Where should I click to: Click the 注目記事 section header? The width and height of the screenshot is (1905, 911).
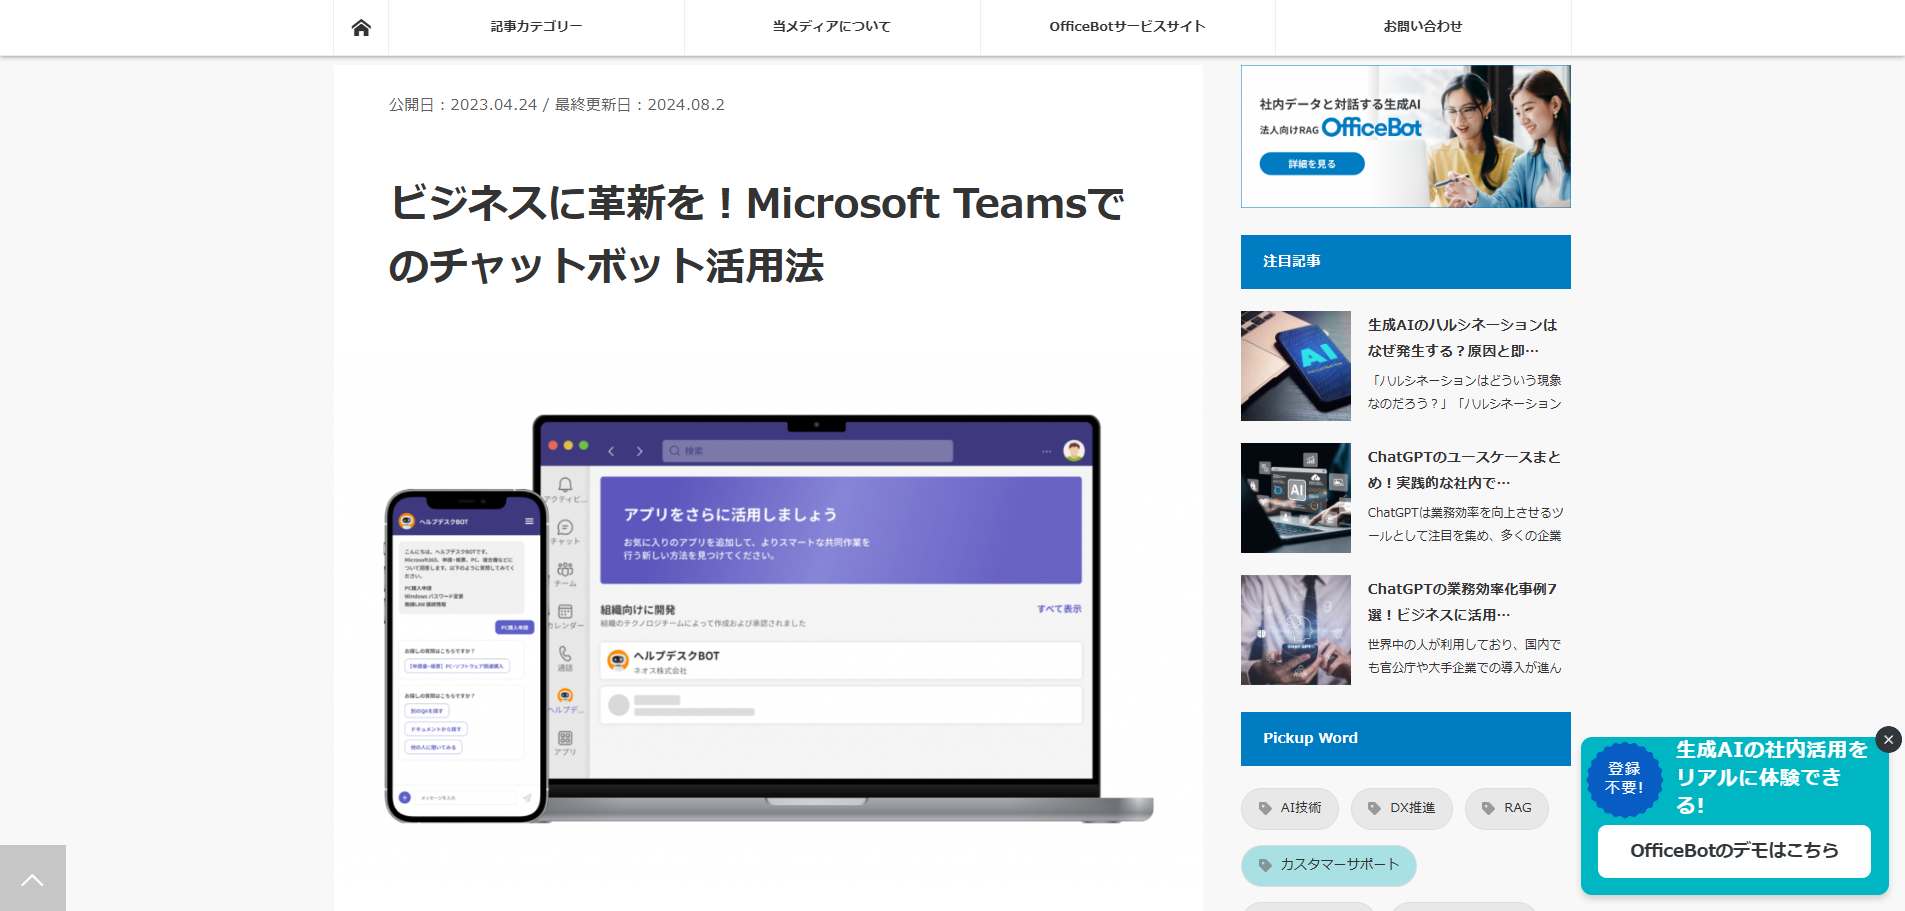coord(1405,262)
